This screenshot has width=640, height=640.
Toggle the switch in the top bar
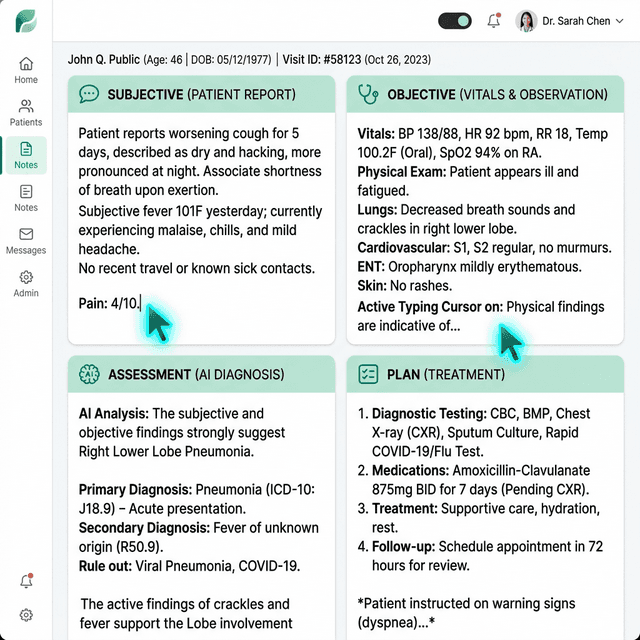pos(455,21)
